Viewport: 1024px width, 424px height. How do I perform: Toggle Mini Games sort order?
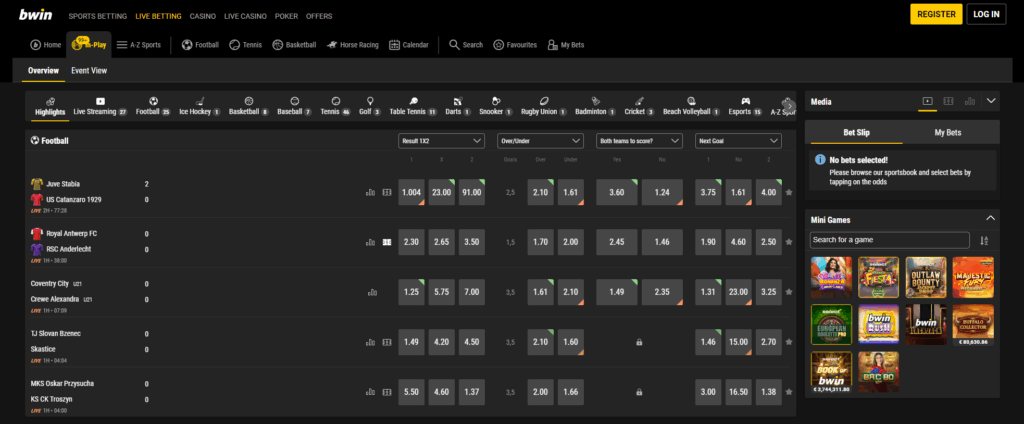click(984, 240)
